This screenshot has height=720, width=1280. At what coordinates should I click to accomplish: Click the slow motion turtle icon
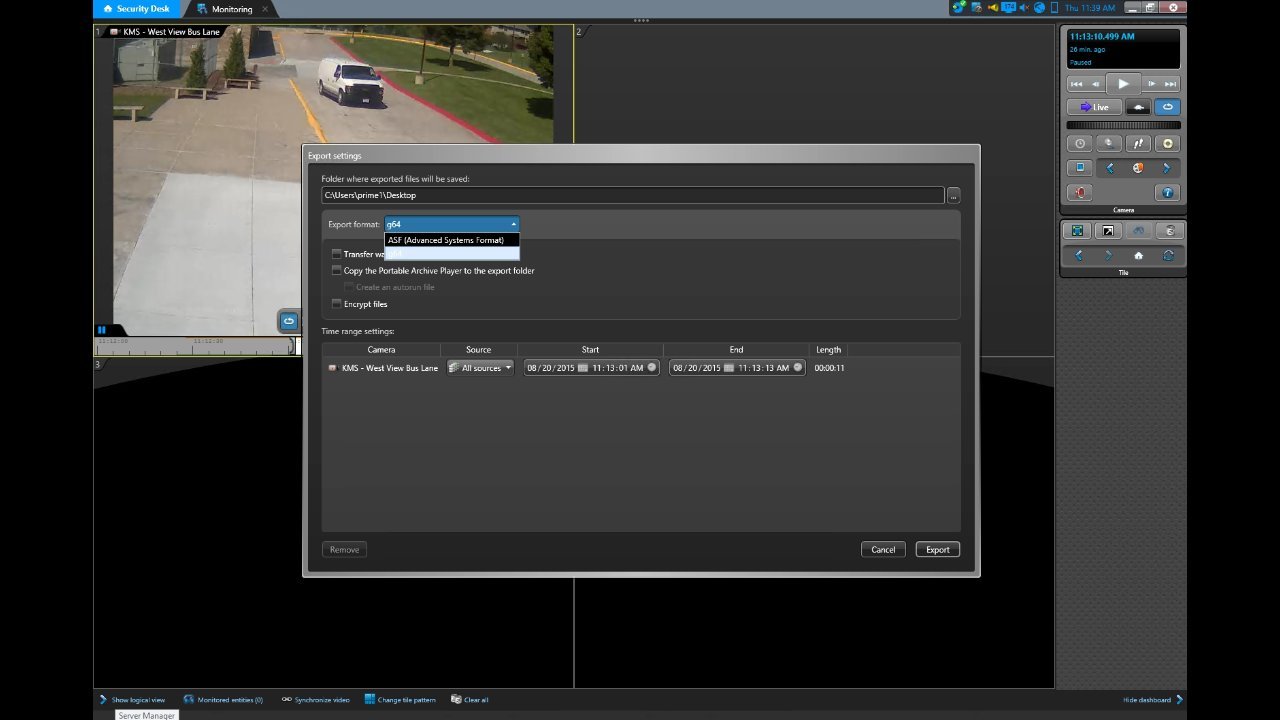pyautogui.click(x=1137, y=107)
